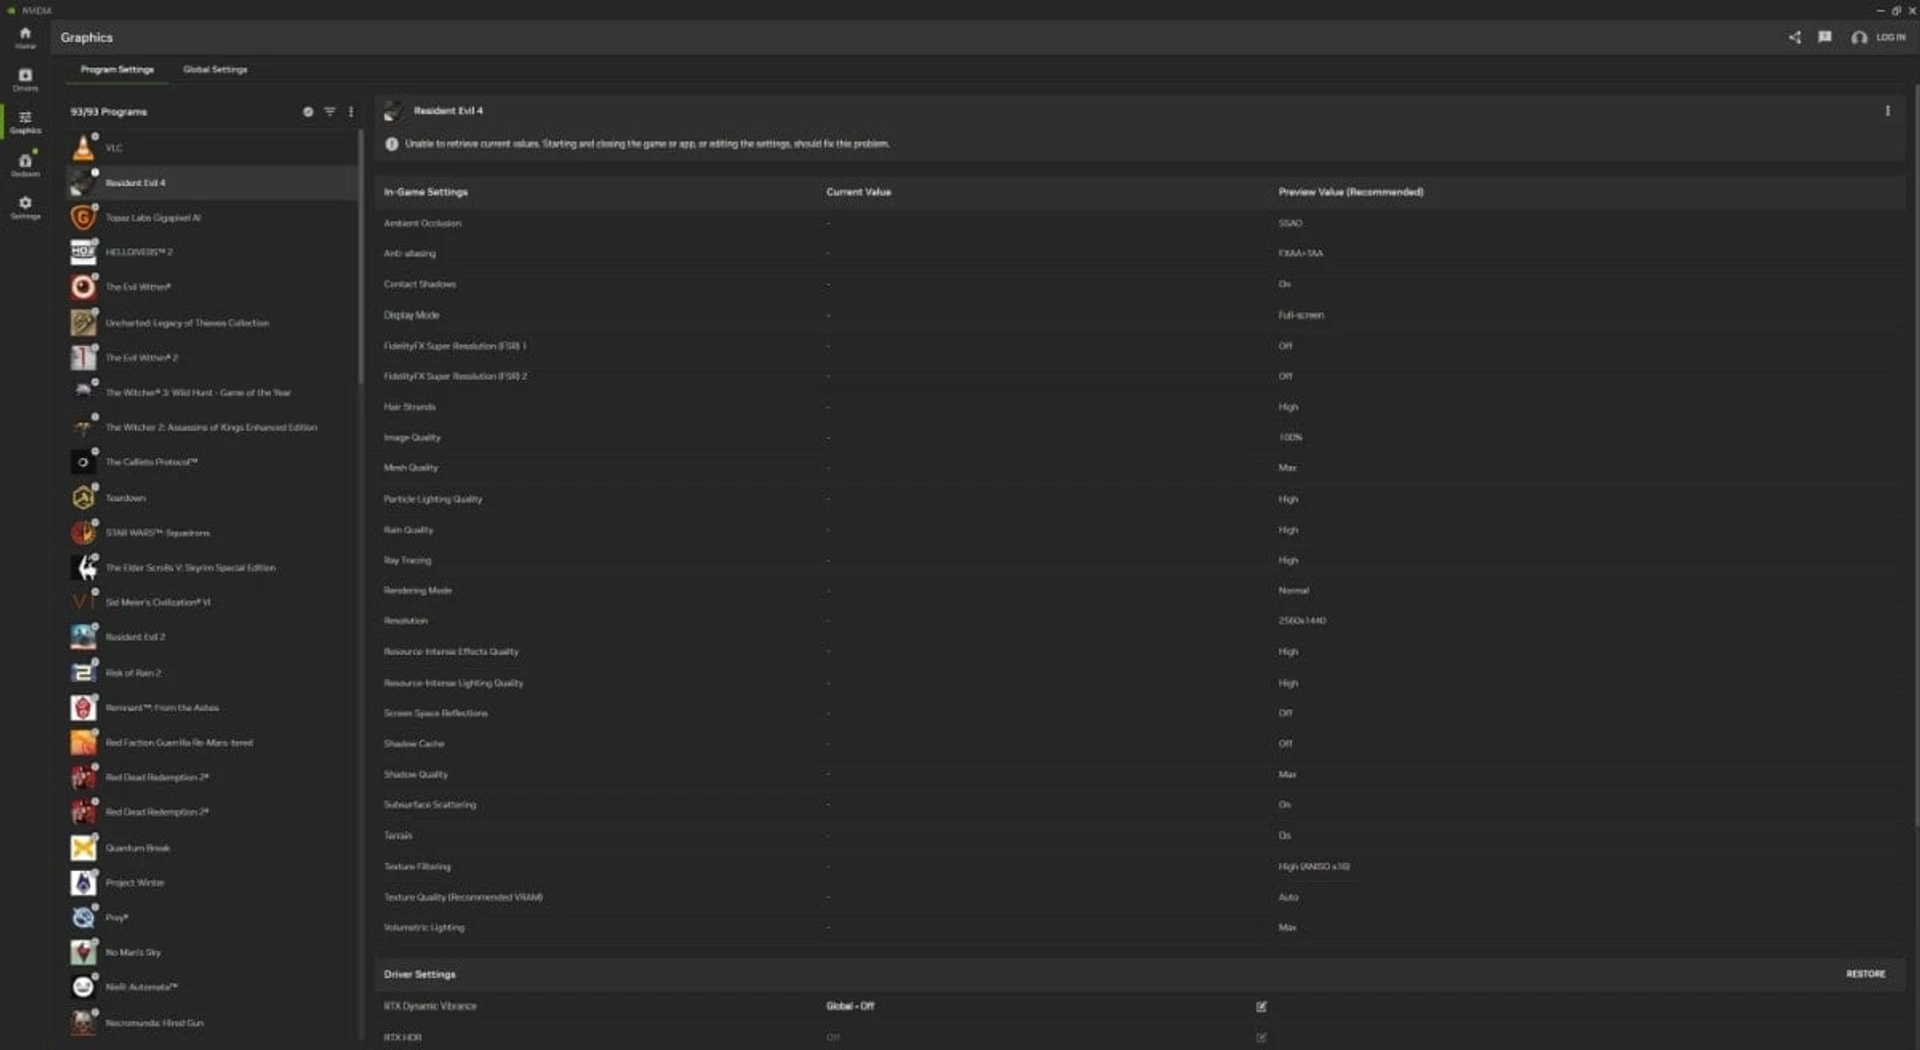
Task: Click the Global - Off value for Dynamic Vibrance
Action: pos(850,1007)
